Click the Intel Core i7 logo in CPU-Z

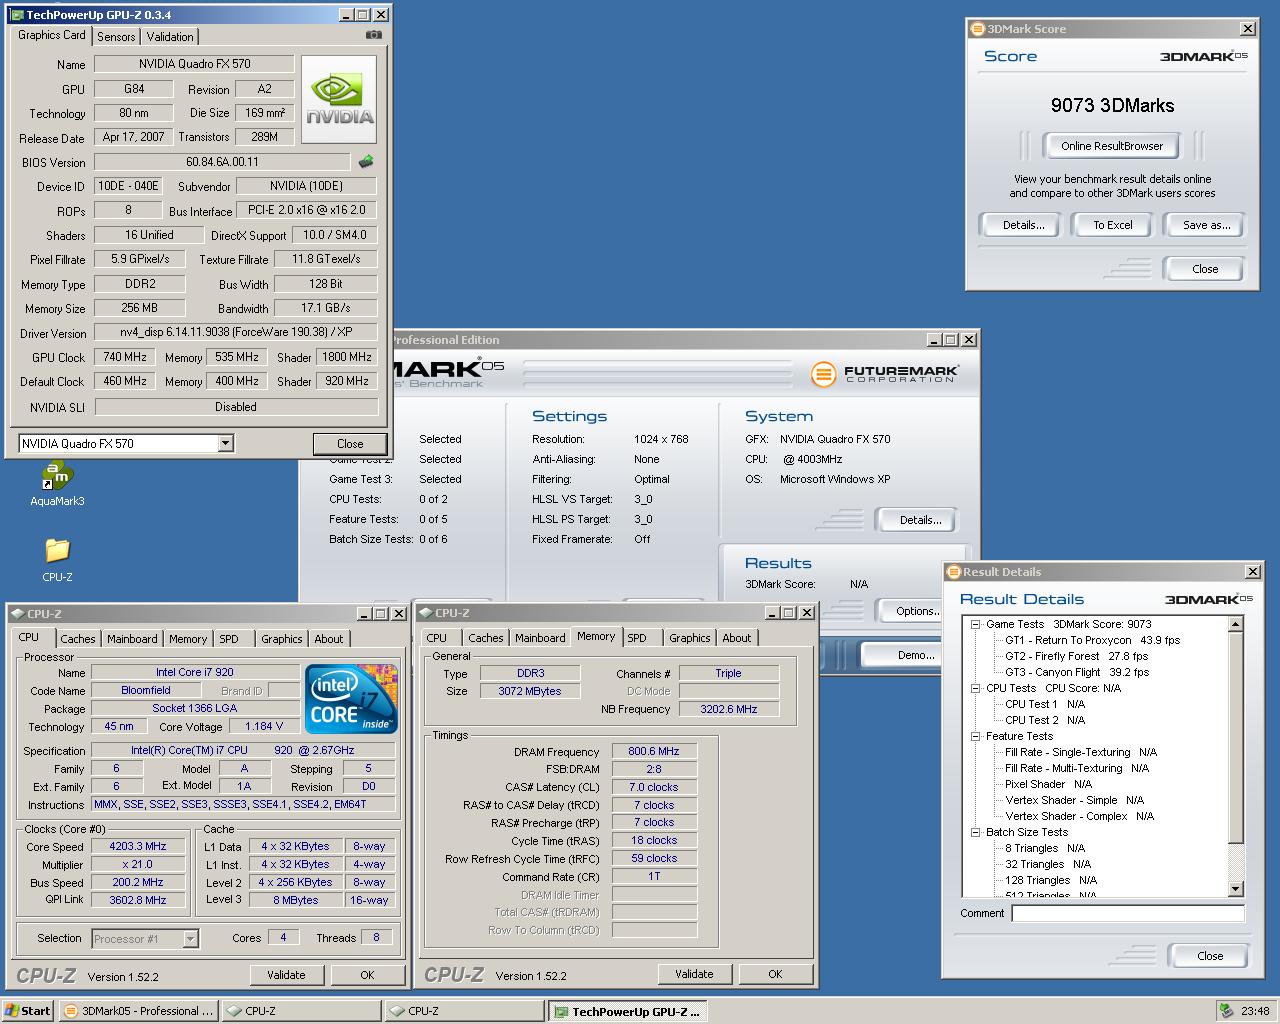[351, 698]
